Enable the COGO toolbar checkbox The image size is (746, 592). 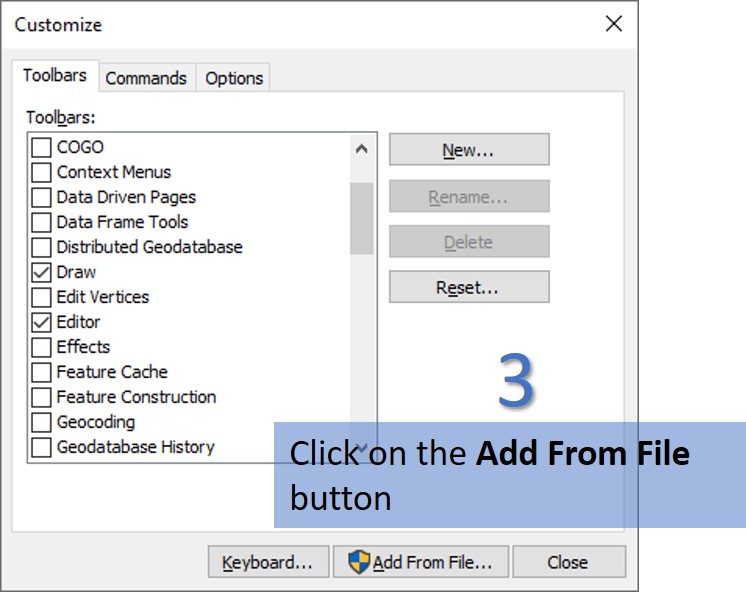[x=41, y=147]
